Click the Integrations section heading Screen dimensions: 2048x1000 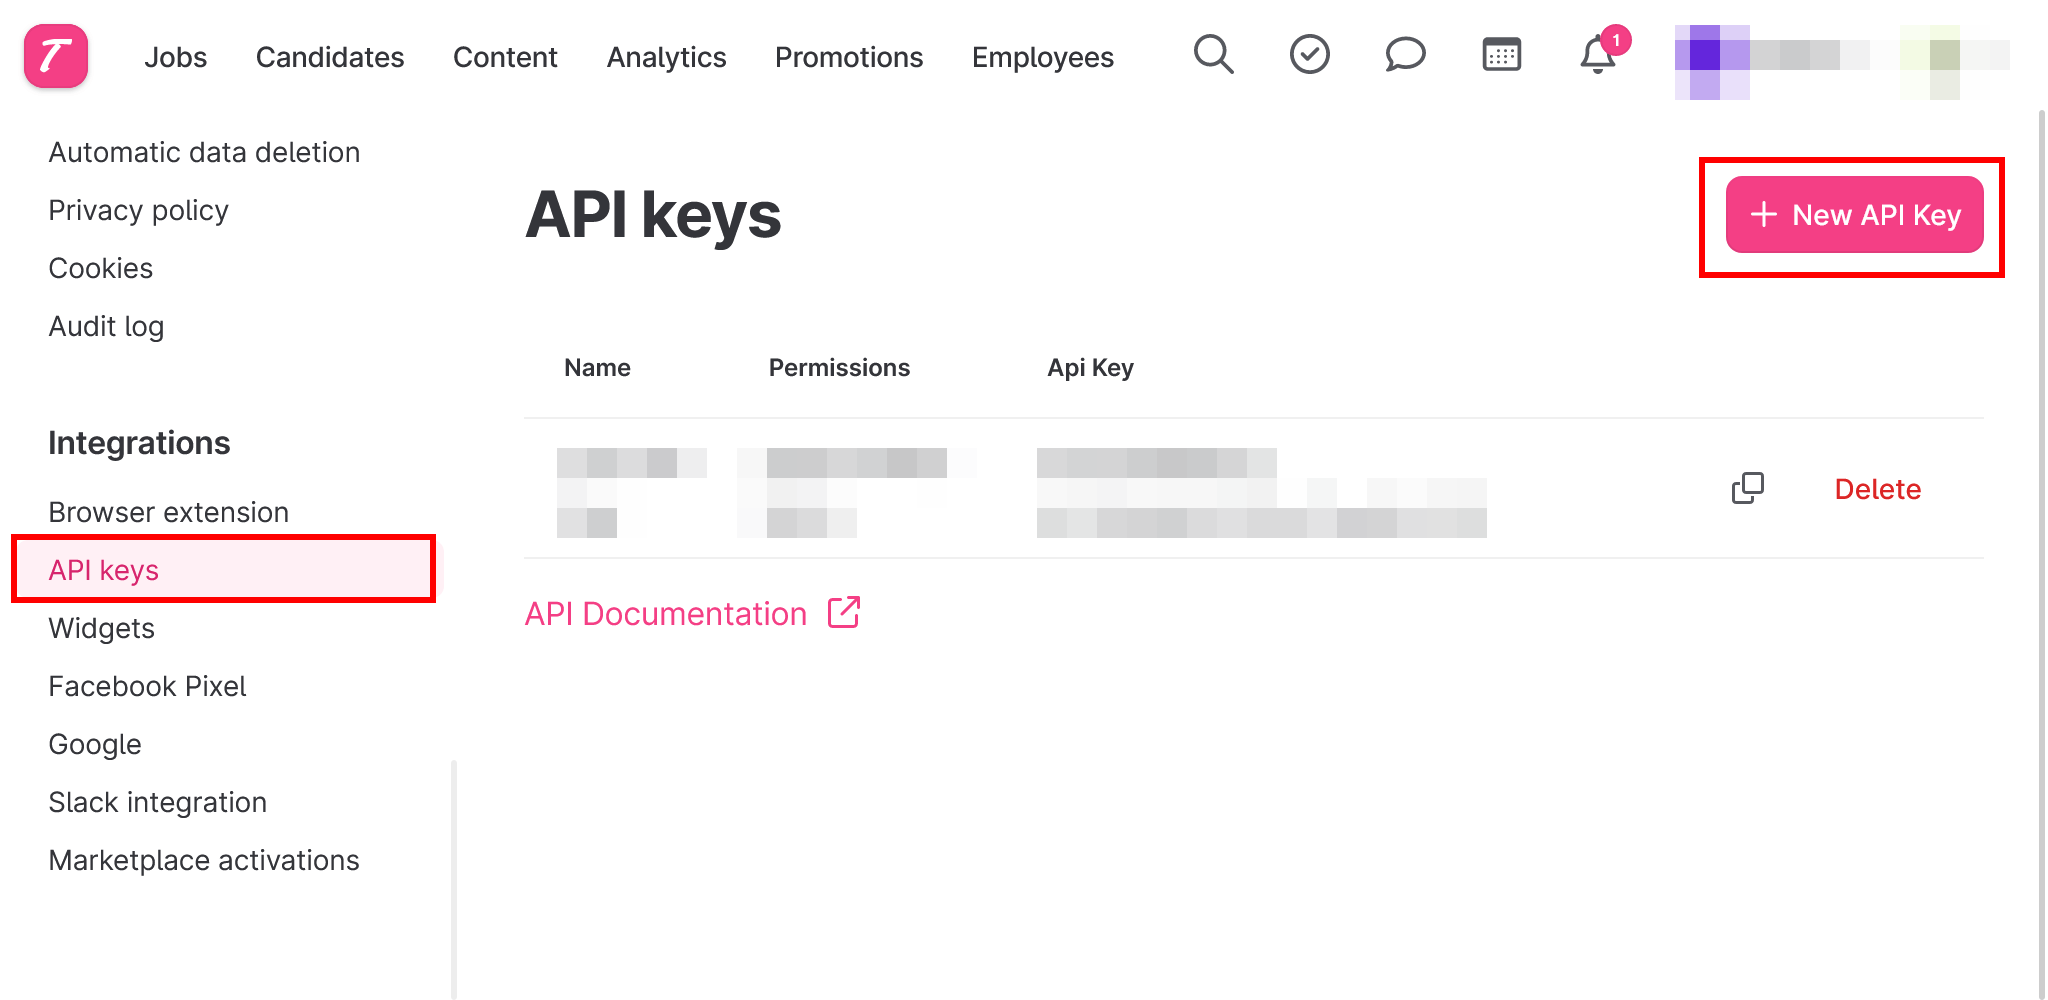[139, 443]
